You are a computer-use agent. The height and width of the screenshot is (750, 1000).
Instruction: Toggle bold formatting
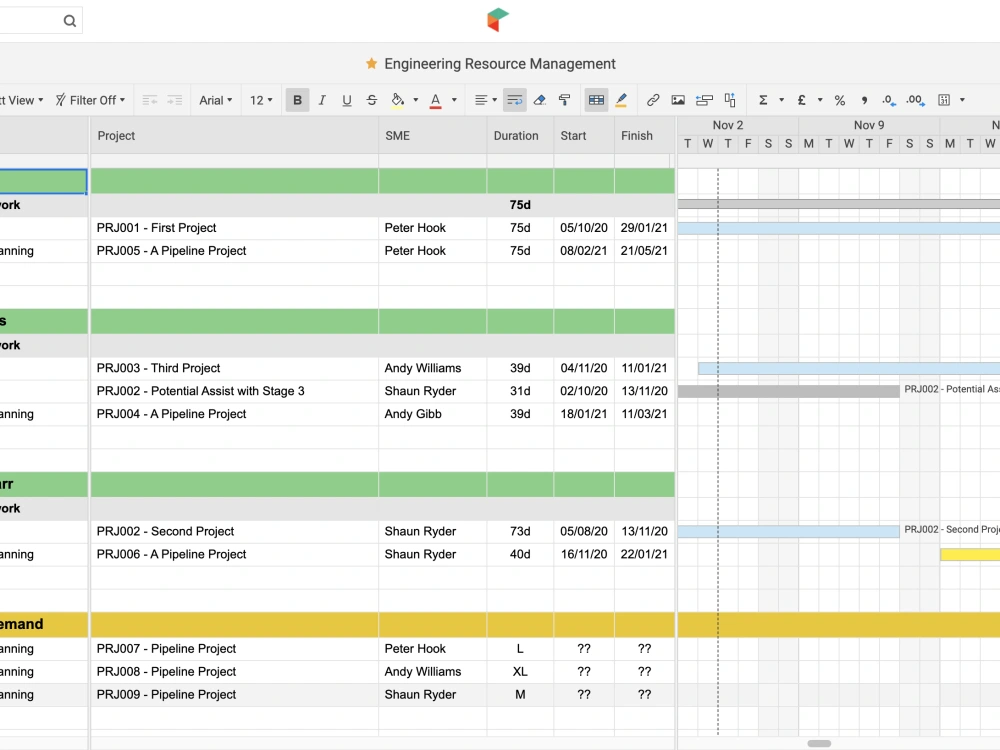(297, 100)
